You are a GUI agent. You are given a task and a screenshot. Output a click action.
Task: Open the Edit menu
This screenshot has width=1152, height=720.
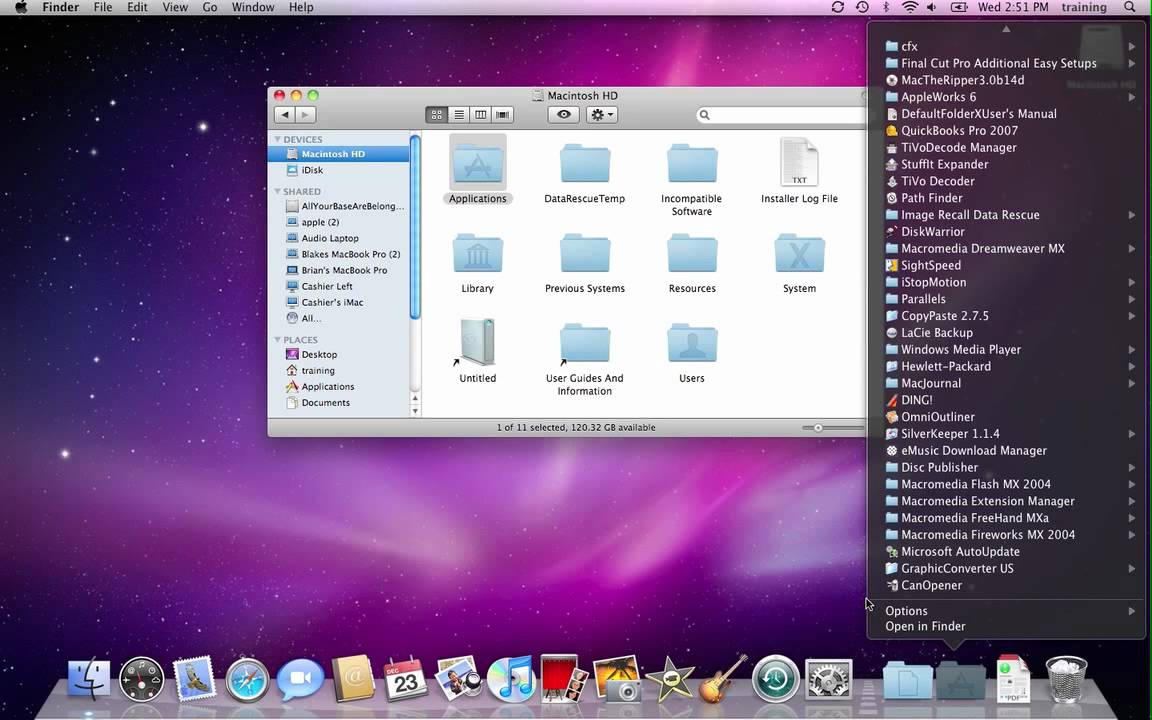[x=137, y=7]
